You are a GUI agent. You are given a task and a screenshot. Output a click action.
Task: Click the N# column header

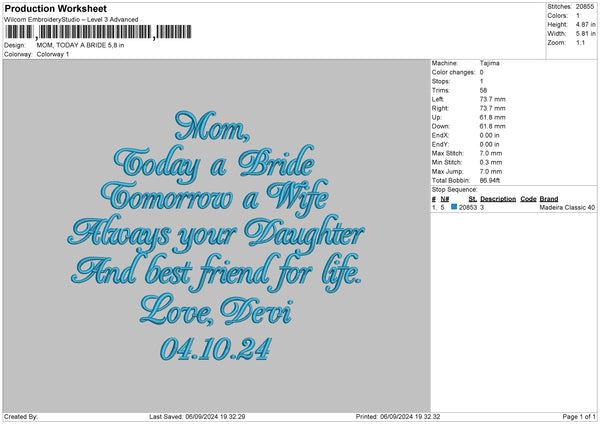pos(445,199)
